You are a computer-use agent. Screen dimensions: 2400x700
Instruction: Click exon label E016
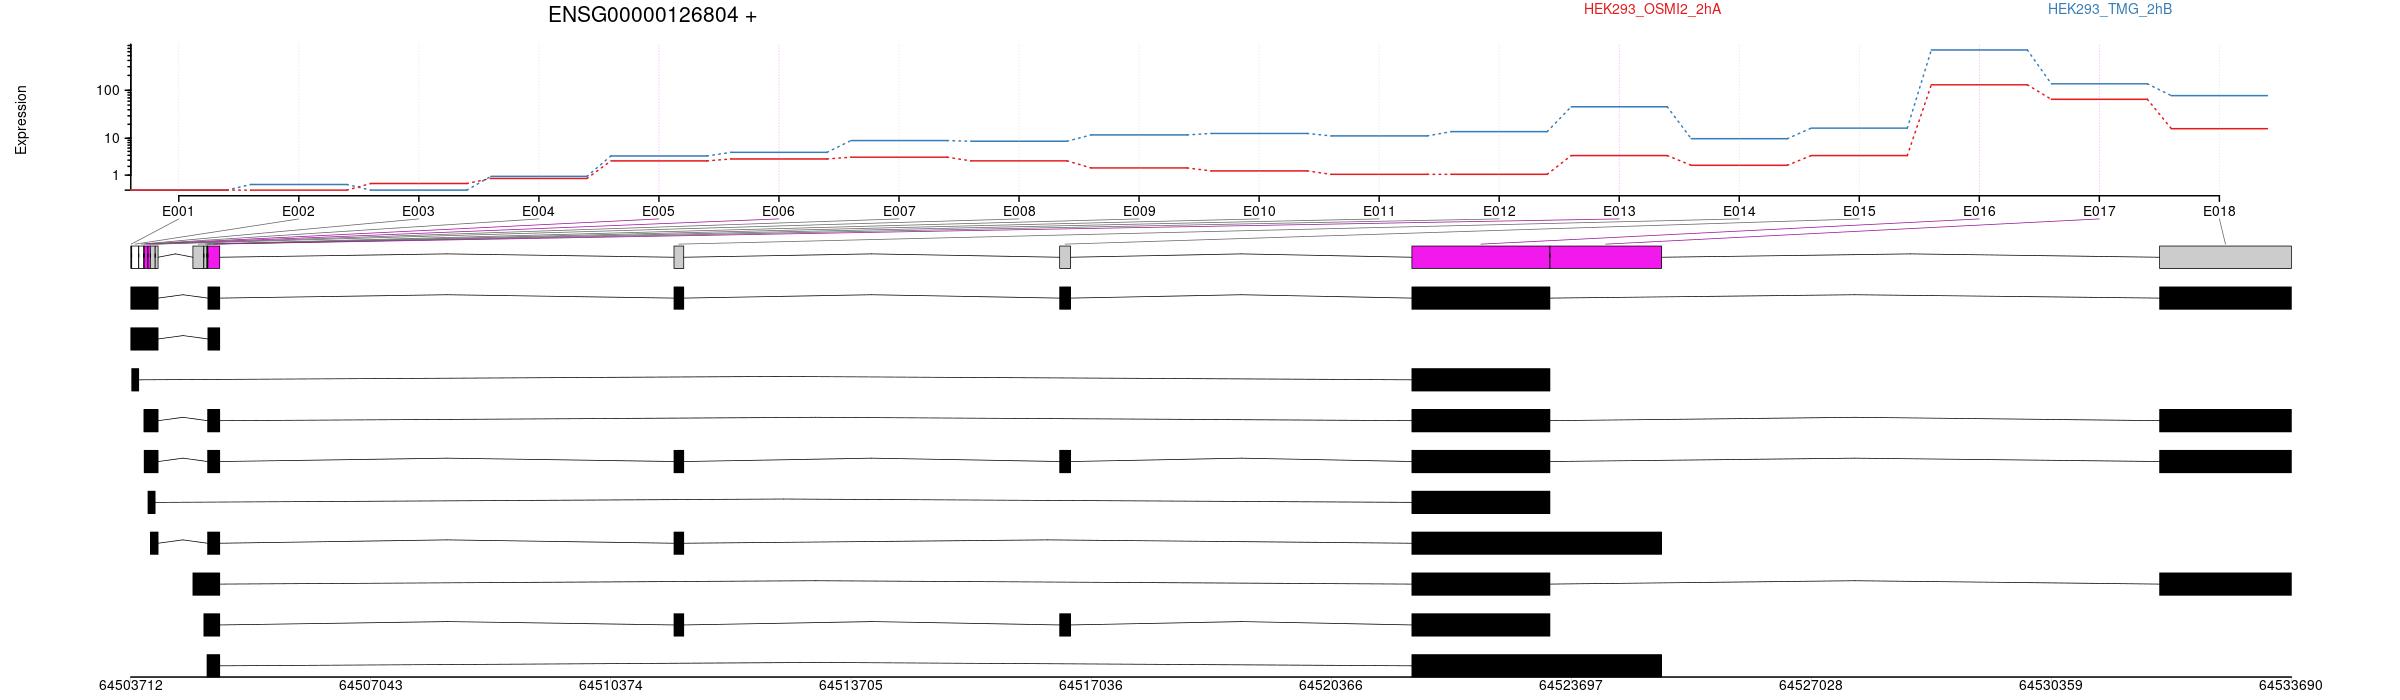point(1979,211)
